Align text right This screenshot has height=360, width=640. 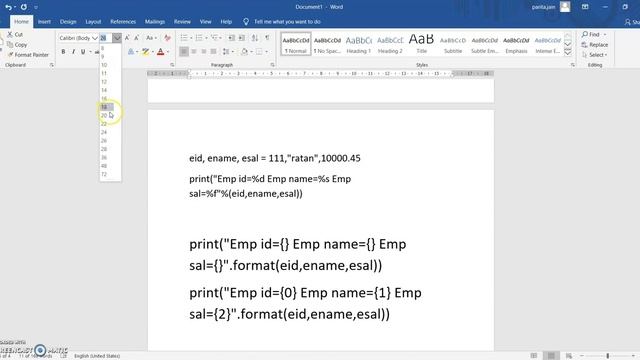204,52
